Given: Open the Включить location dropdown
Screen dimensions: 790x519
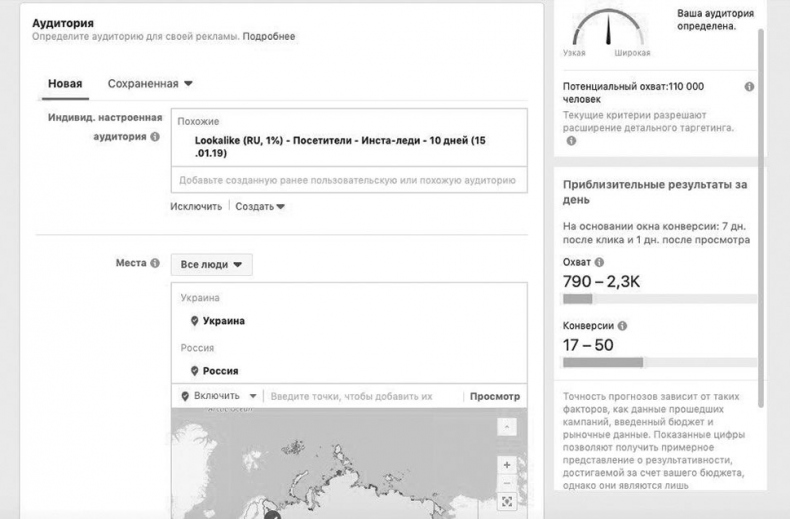Looking at the screenshot, I should 219,396.
